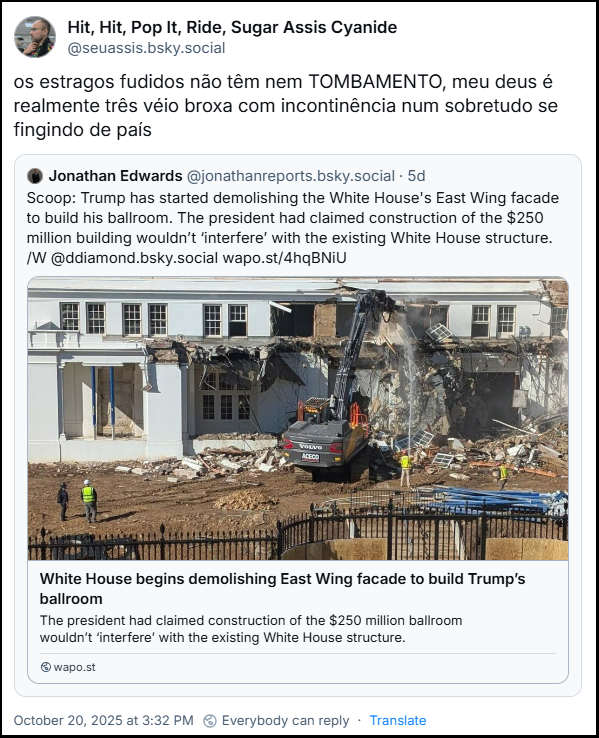Viewport: 599px width, 738px height.
Task: Open @seuassis.bsky.social handle
Action: pos(146,48)
